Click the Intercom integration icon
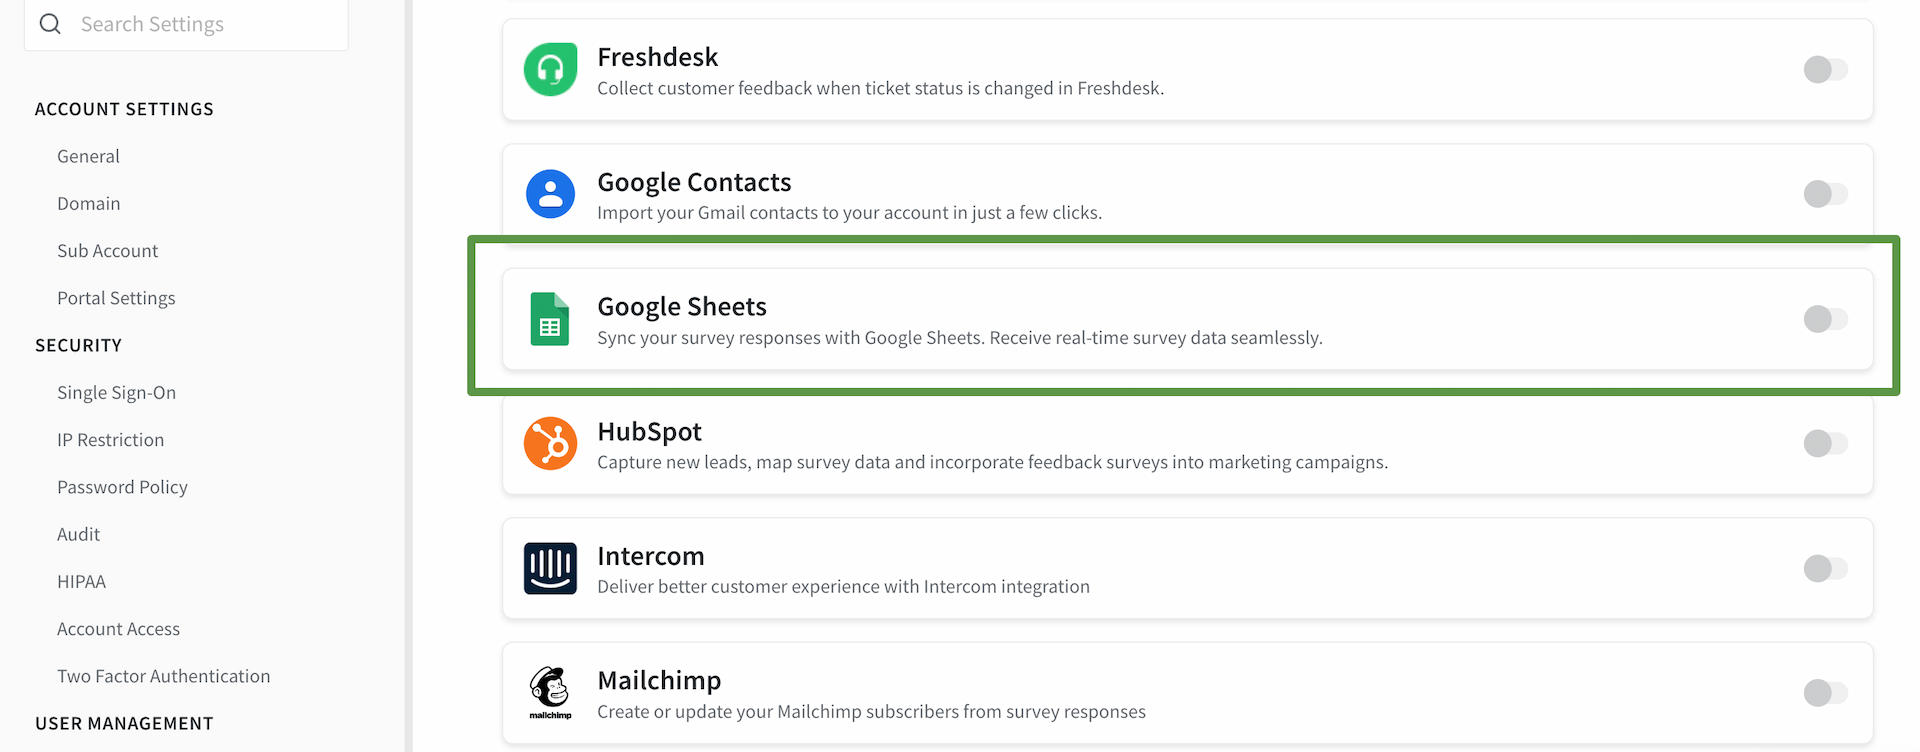 (x=550, y=568)
